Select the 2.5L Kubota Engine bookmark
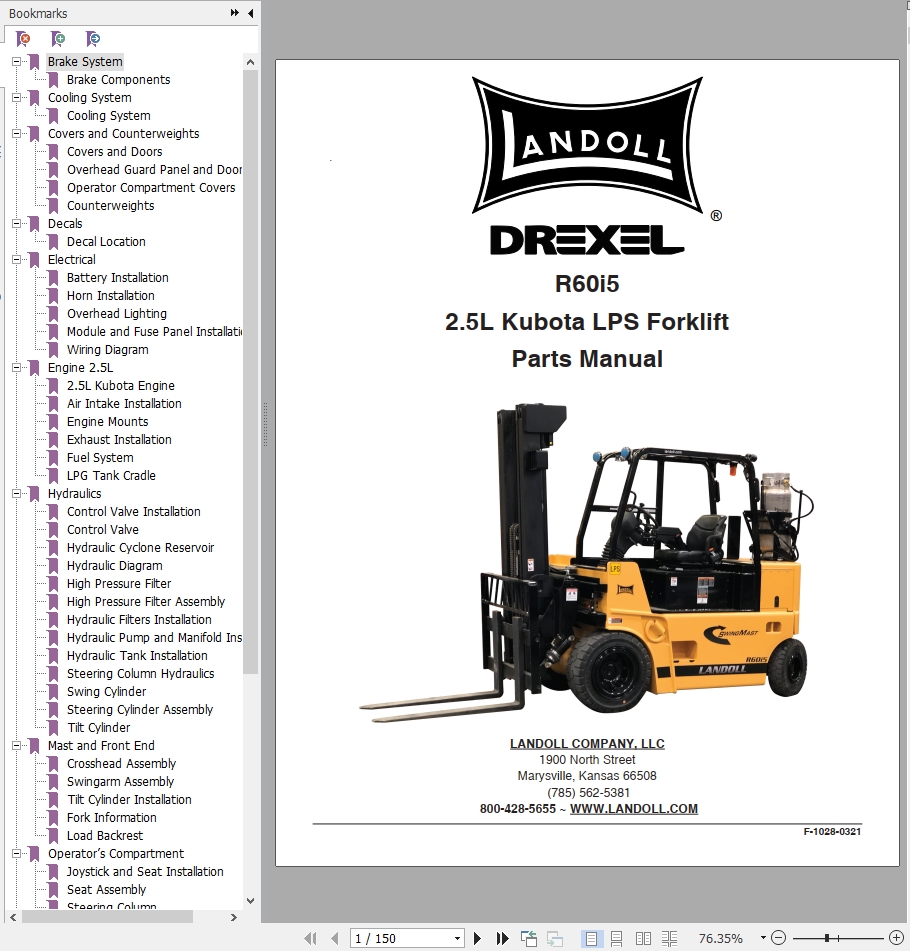 coord(121,386)
